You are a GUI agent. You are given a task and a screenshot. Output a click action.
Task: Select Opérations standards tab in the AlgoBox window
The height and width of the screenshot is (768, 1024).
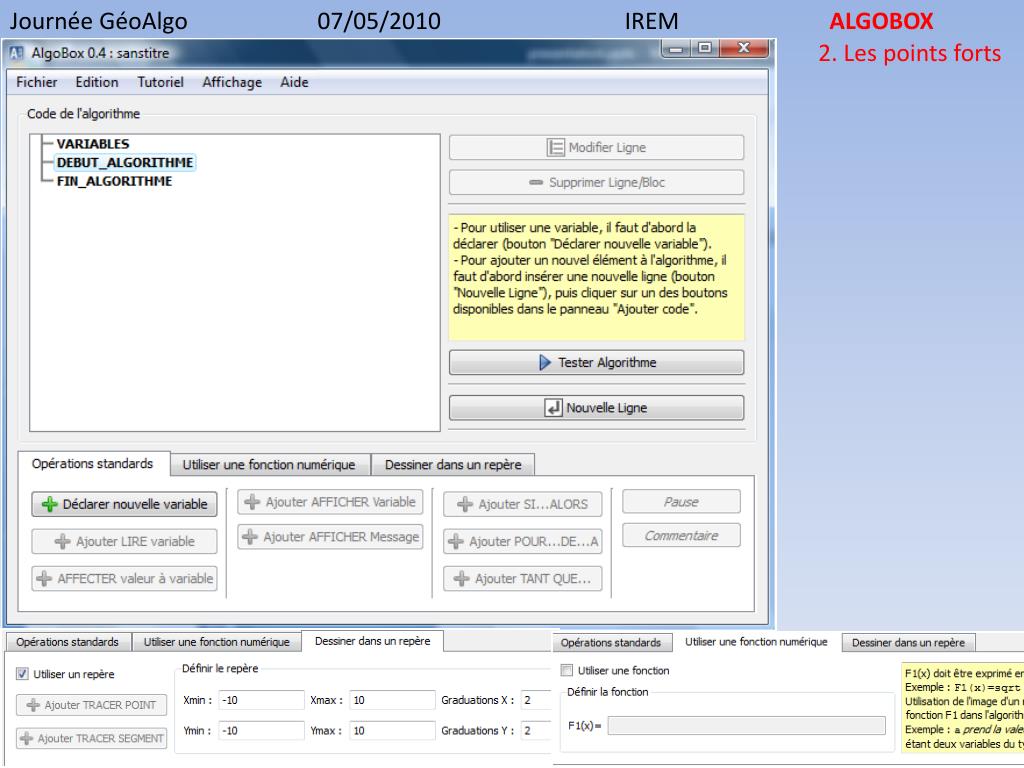pyautogui.click(x=93, y=464)
